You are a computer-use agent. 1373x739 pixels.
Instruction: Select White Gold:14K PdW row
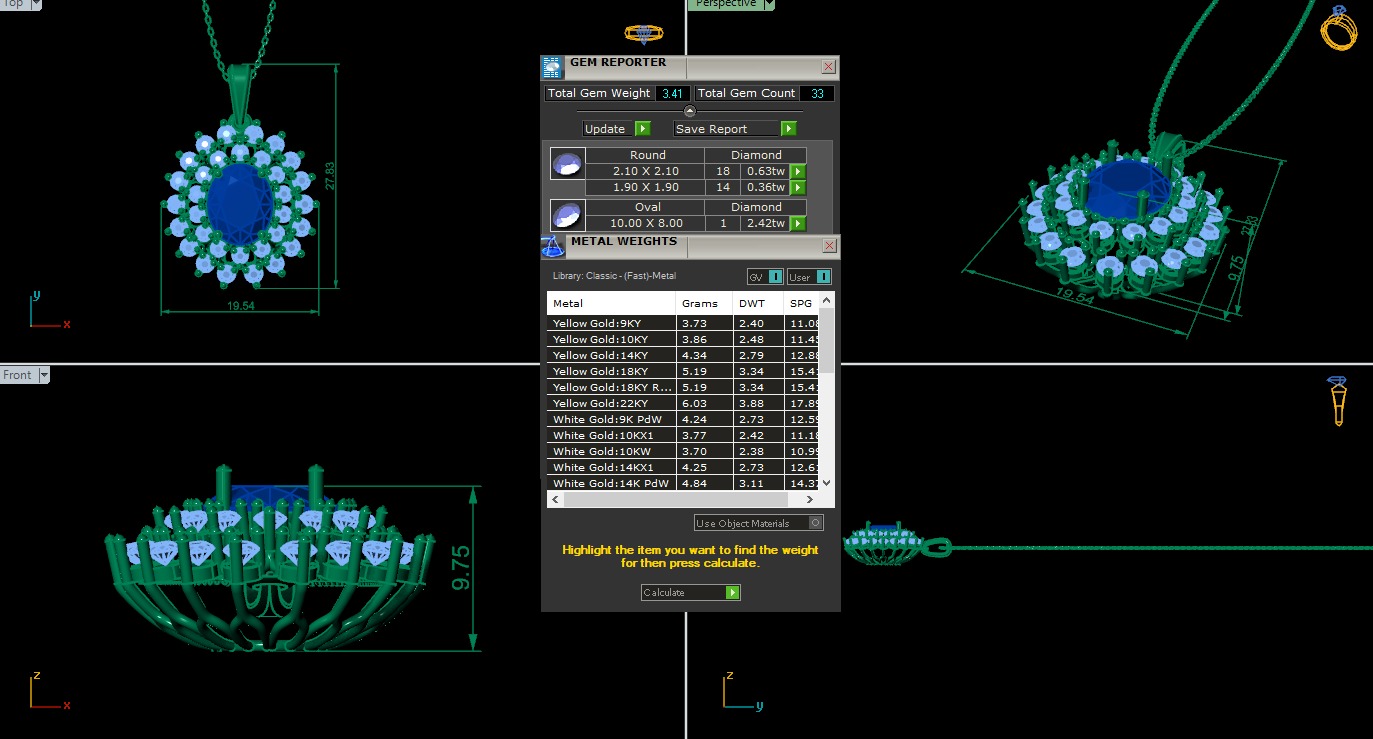684,483
